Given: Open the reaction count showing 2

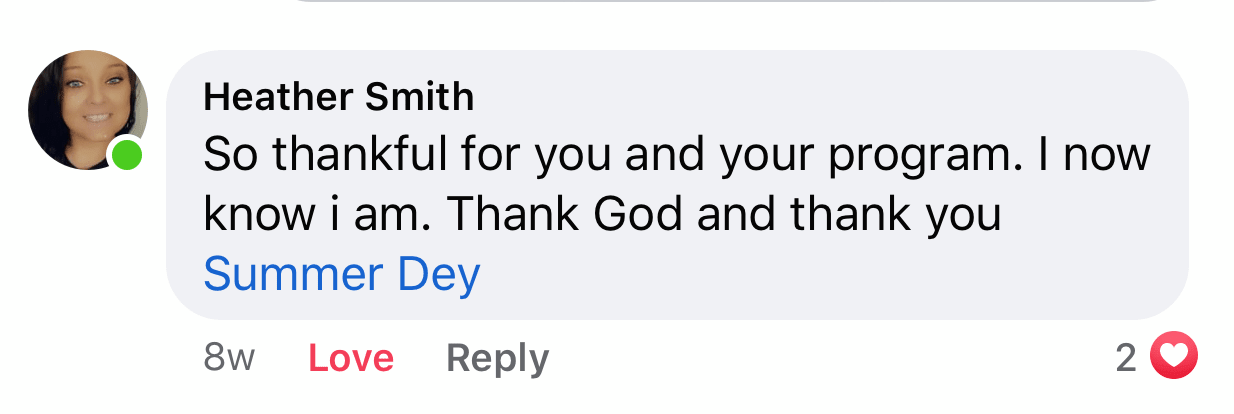Looking at the screenshot, I should pos(1126,357).
